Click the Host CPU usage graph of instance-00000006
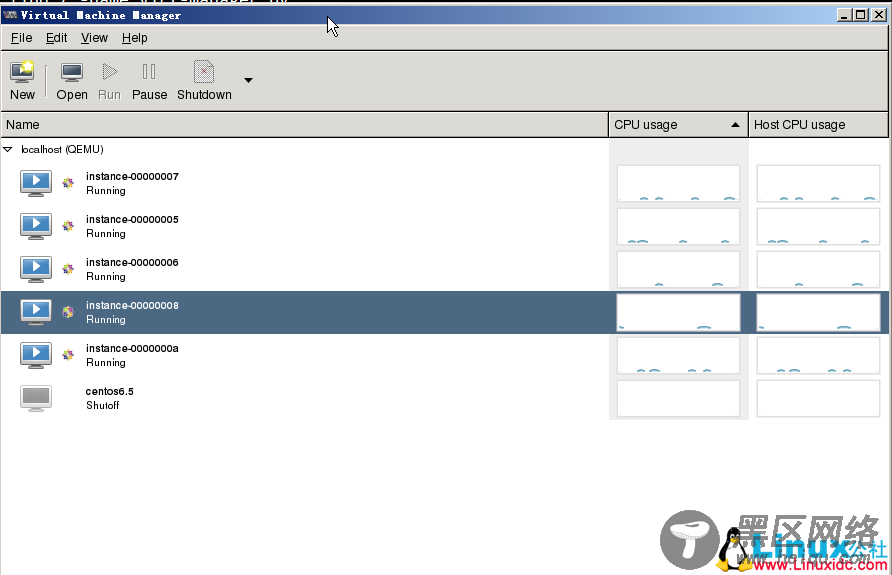This screenshot has width=892, height=575. 818,269
